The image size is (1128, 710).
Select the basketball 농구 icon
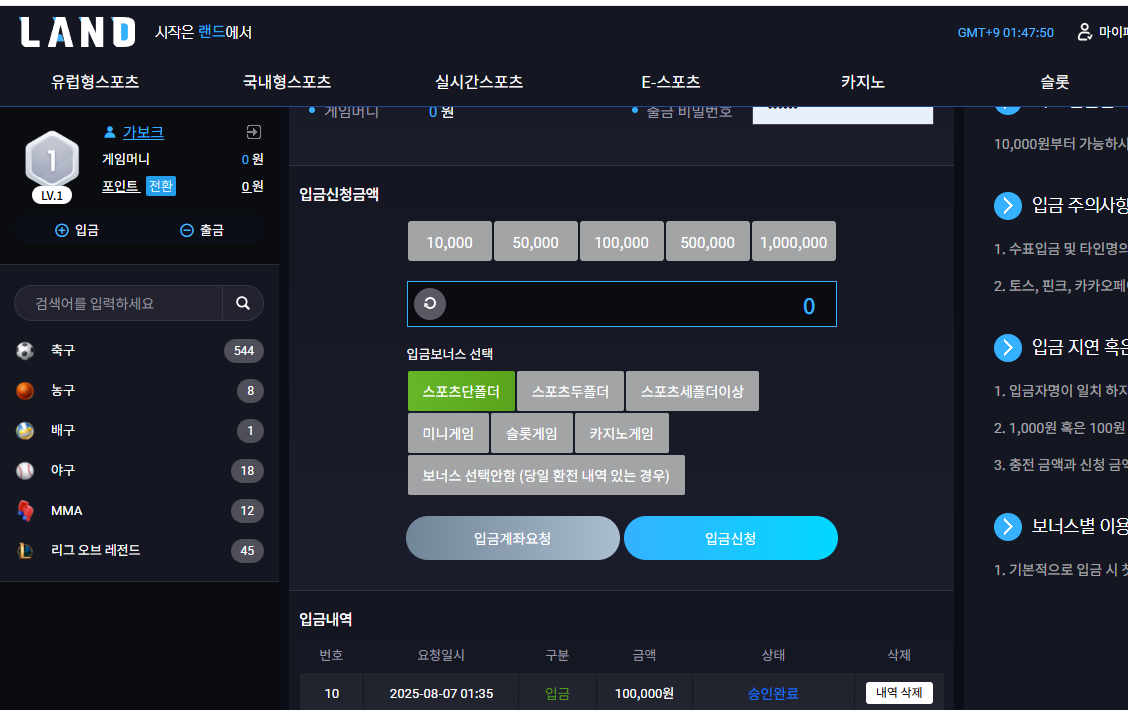(25, 391)
